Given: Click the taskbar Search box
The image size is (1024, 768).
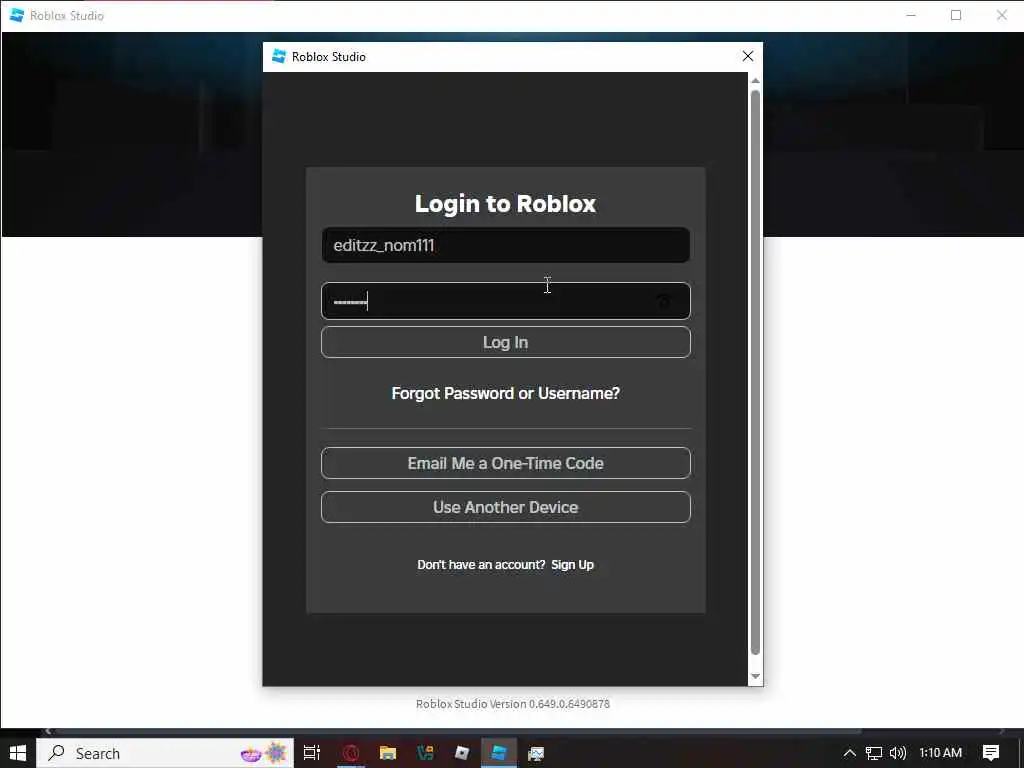Looking at the screenshot, I should click(165, 753).
